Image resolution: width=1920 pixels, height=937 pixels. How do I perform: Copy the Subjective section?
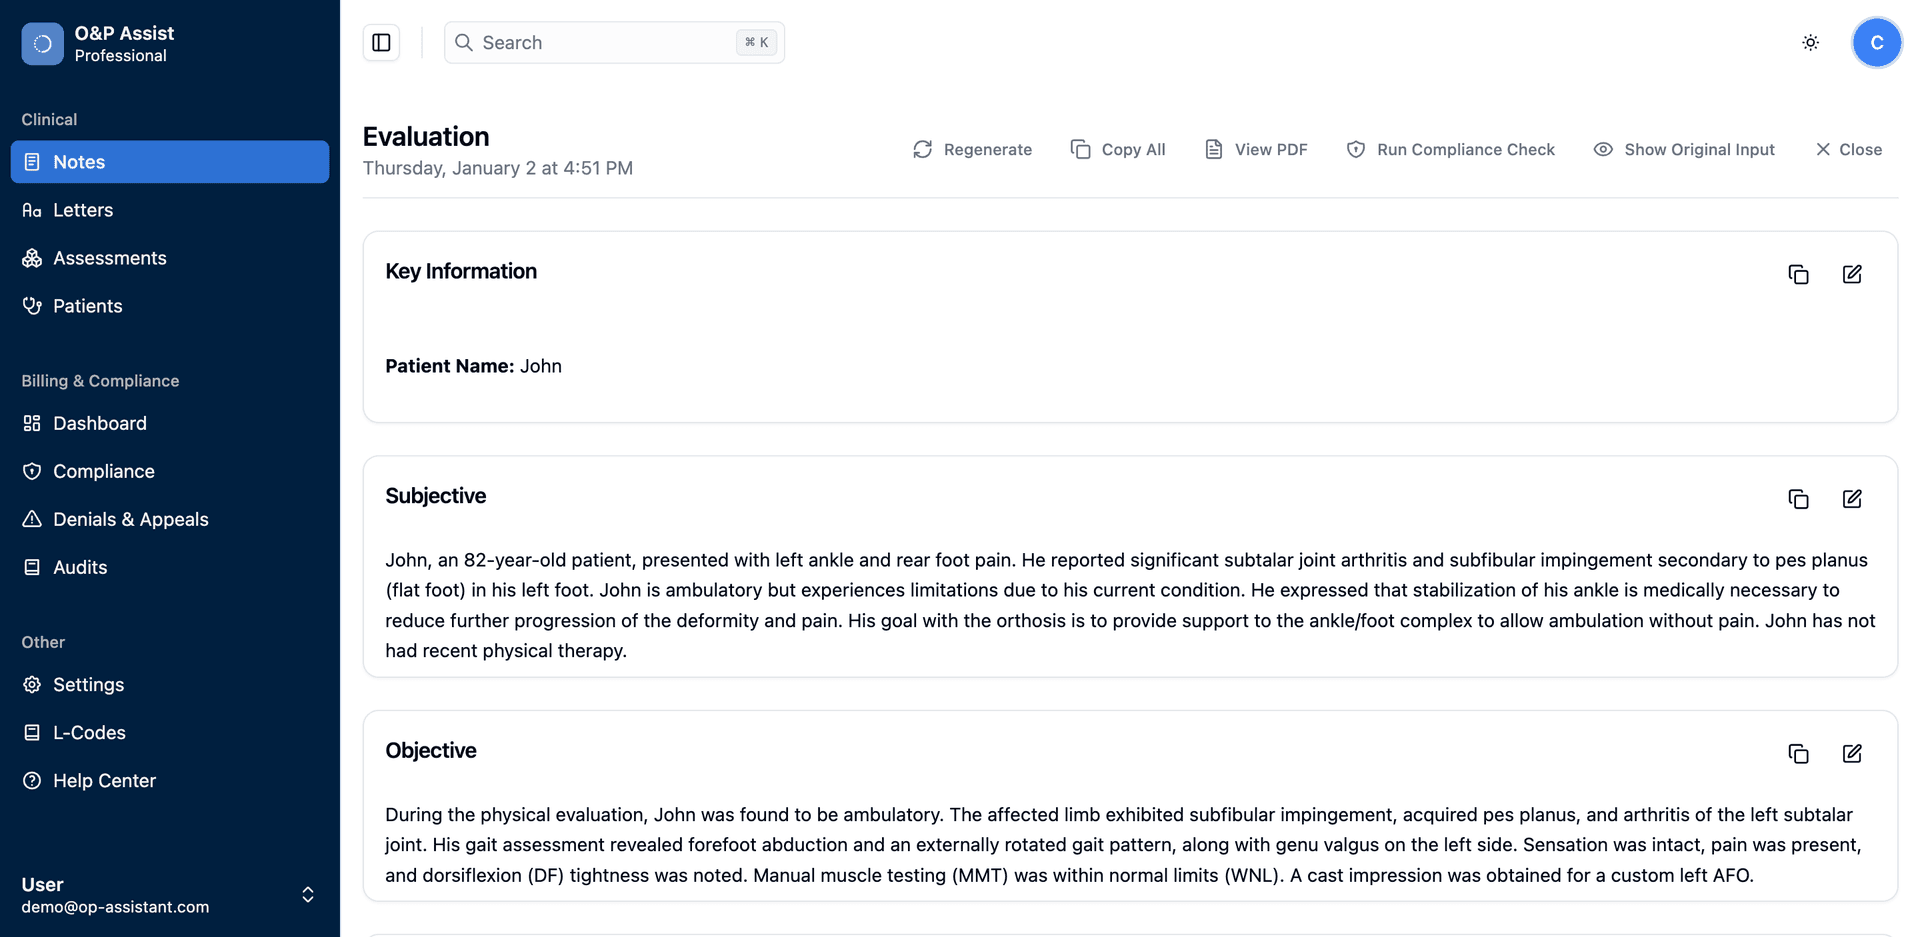[1798, 499]
